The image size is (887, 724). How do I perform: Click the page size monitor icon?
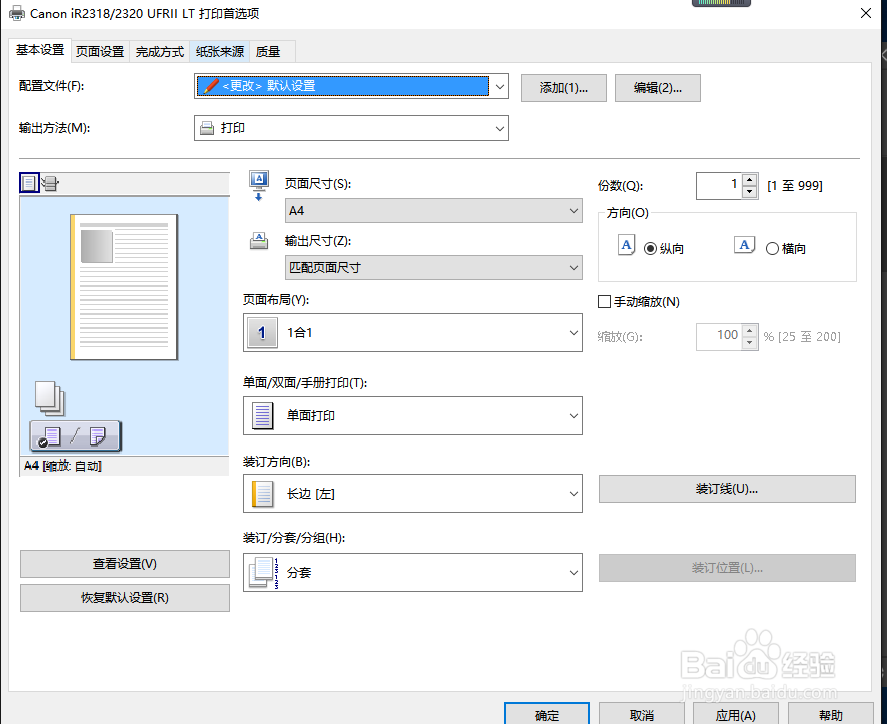259,186
